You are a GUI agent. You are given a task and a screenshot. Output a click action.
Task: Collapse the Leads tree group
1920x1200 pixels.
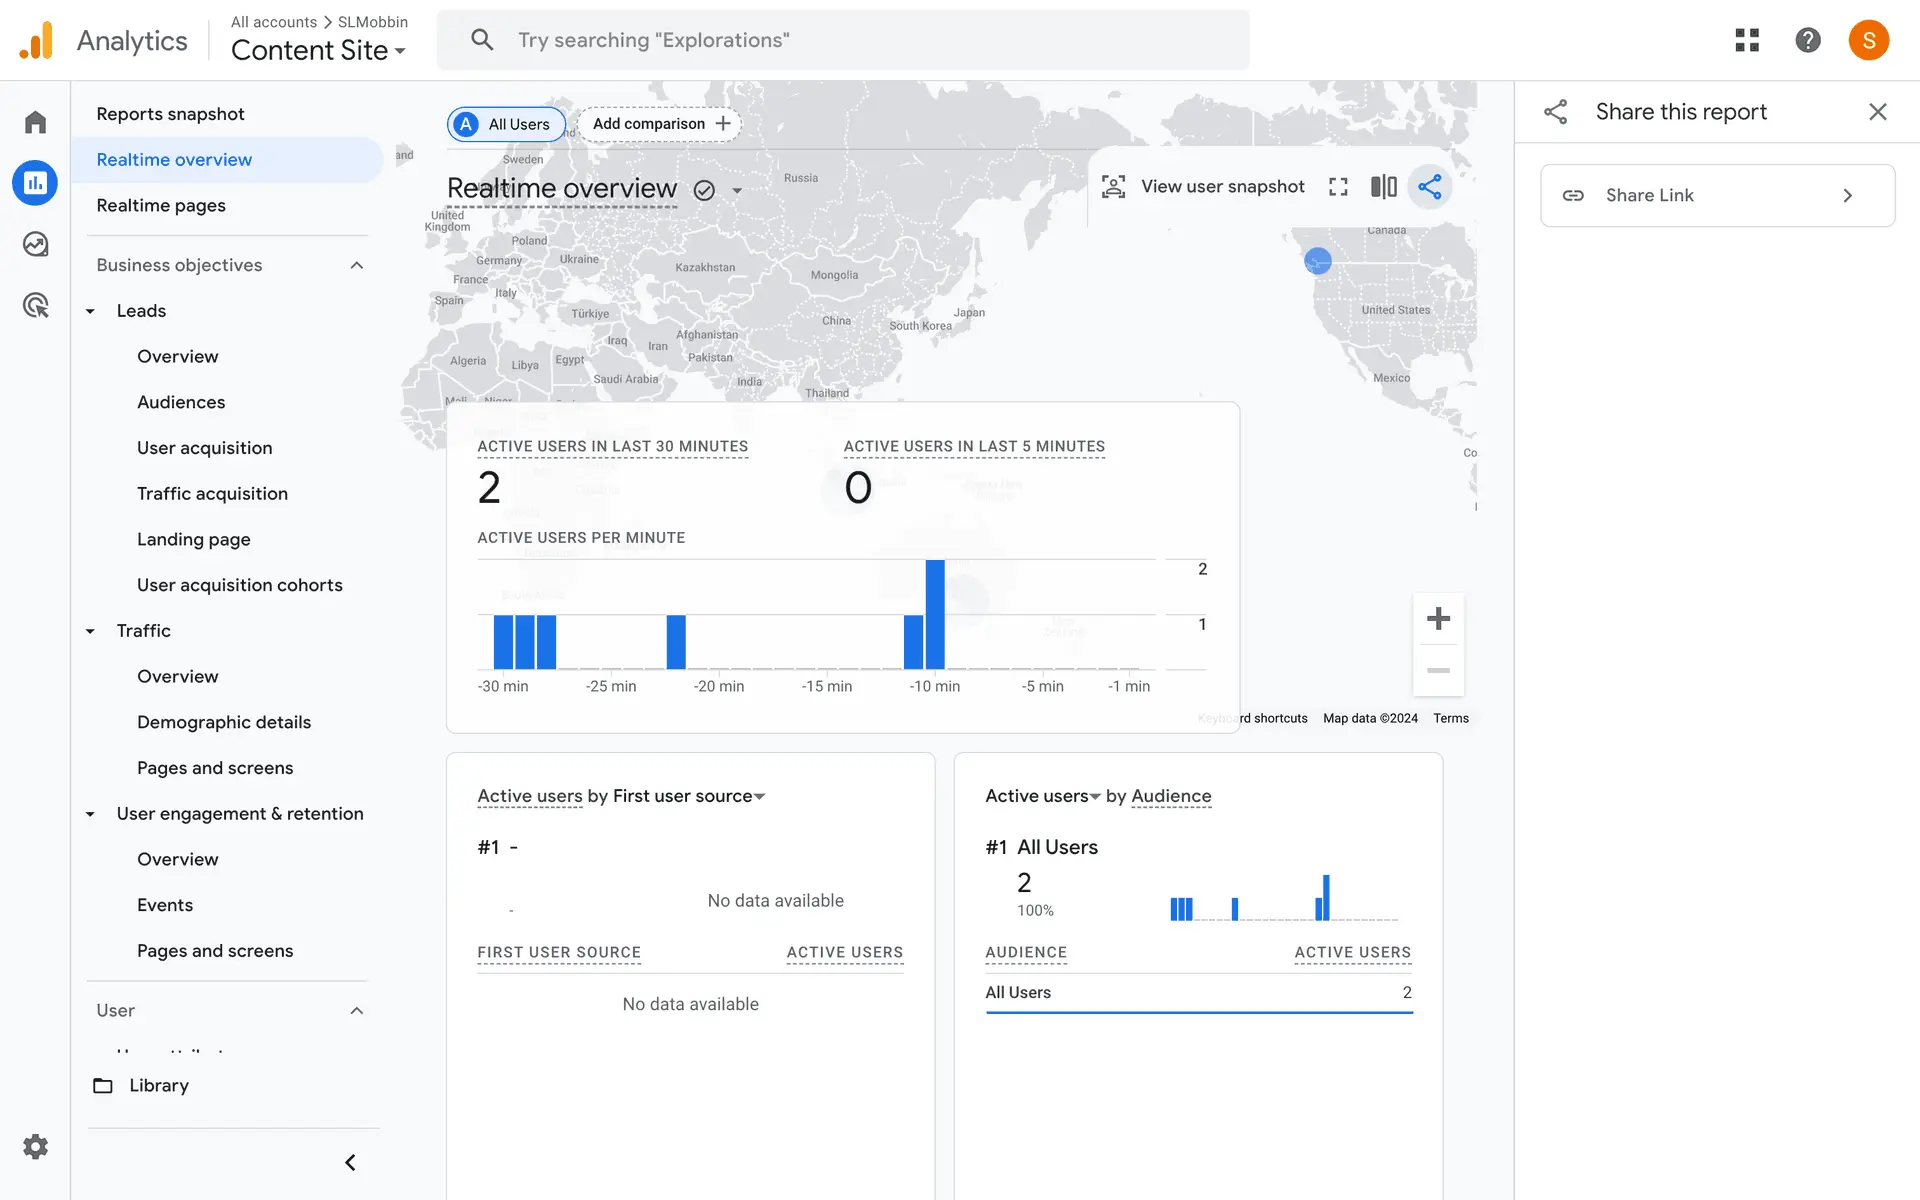tap(91, 311)
